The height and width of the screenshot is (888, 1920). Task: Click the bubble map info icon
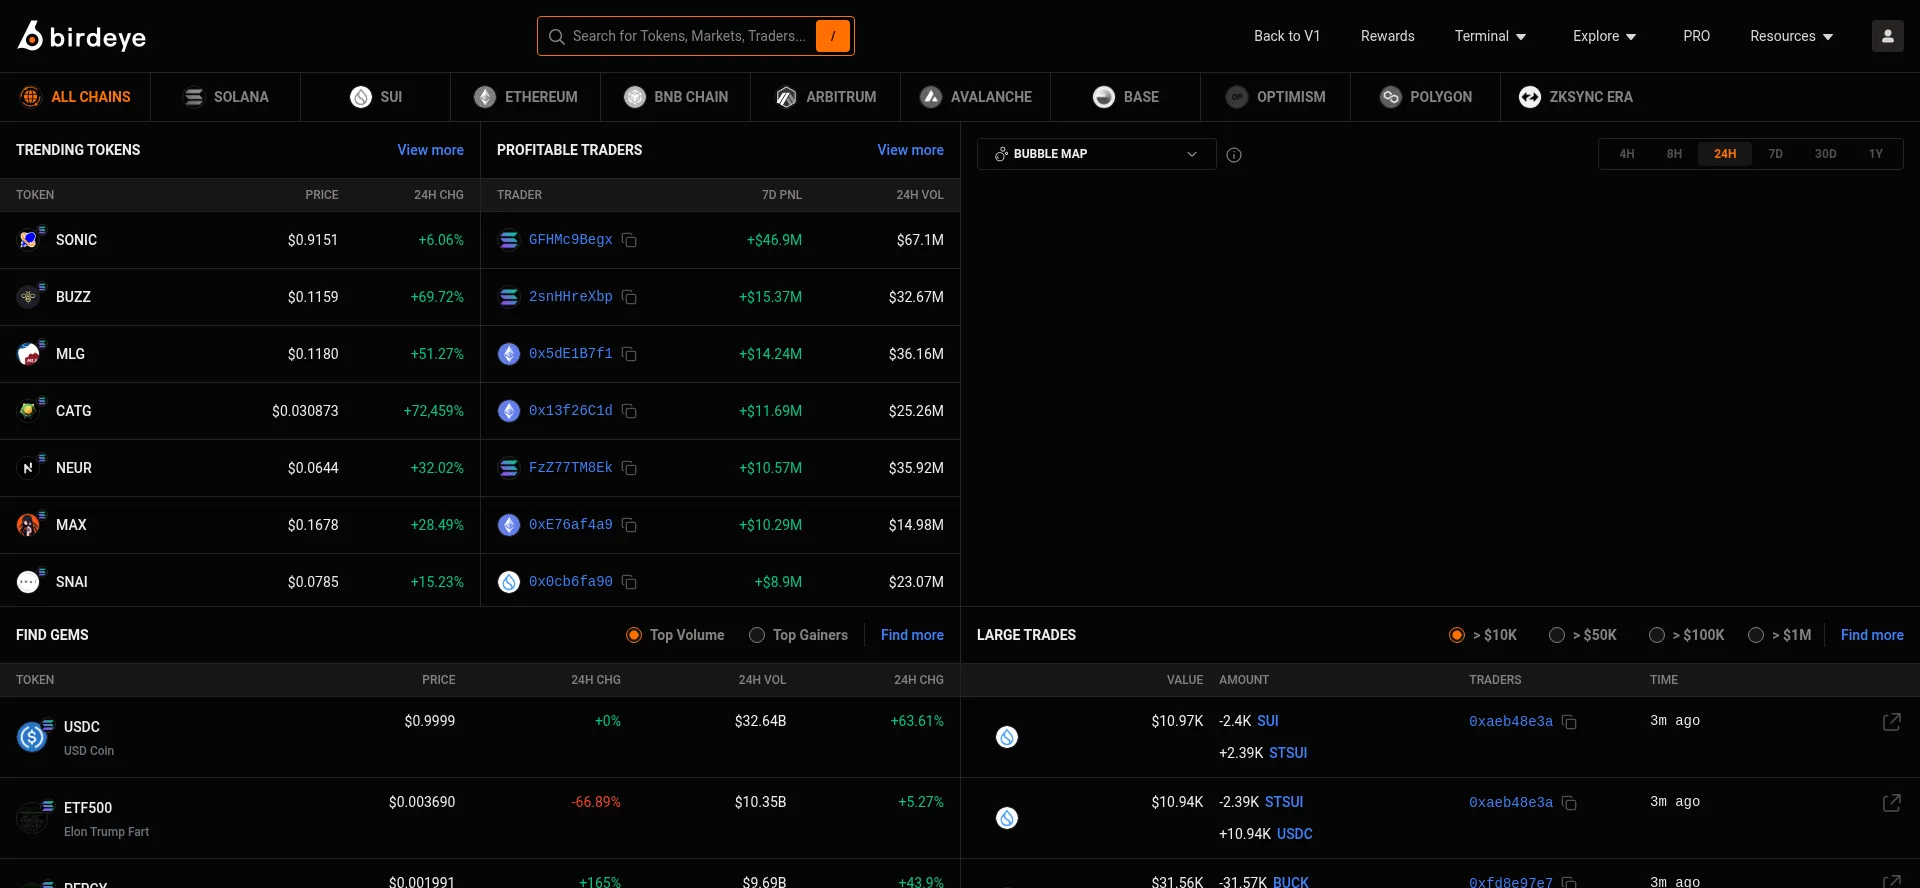coord(1234,154)
